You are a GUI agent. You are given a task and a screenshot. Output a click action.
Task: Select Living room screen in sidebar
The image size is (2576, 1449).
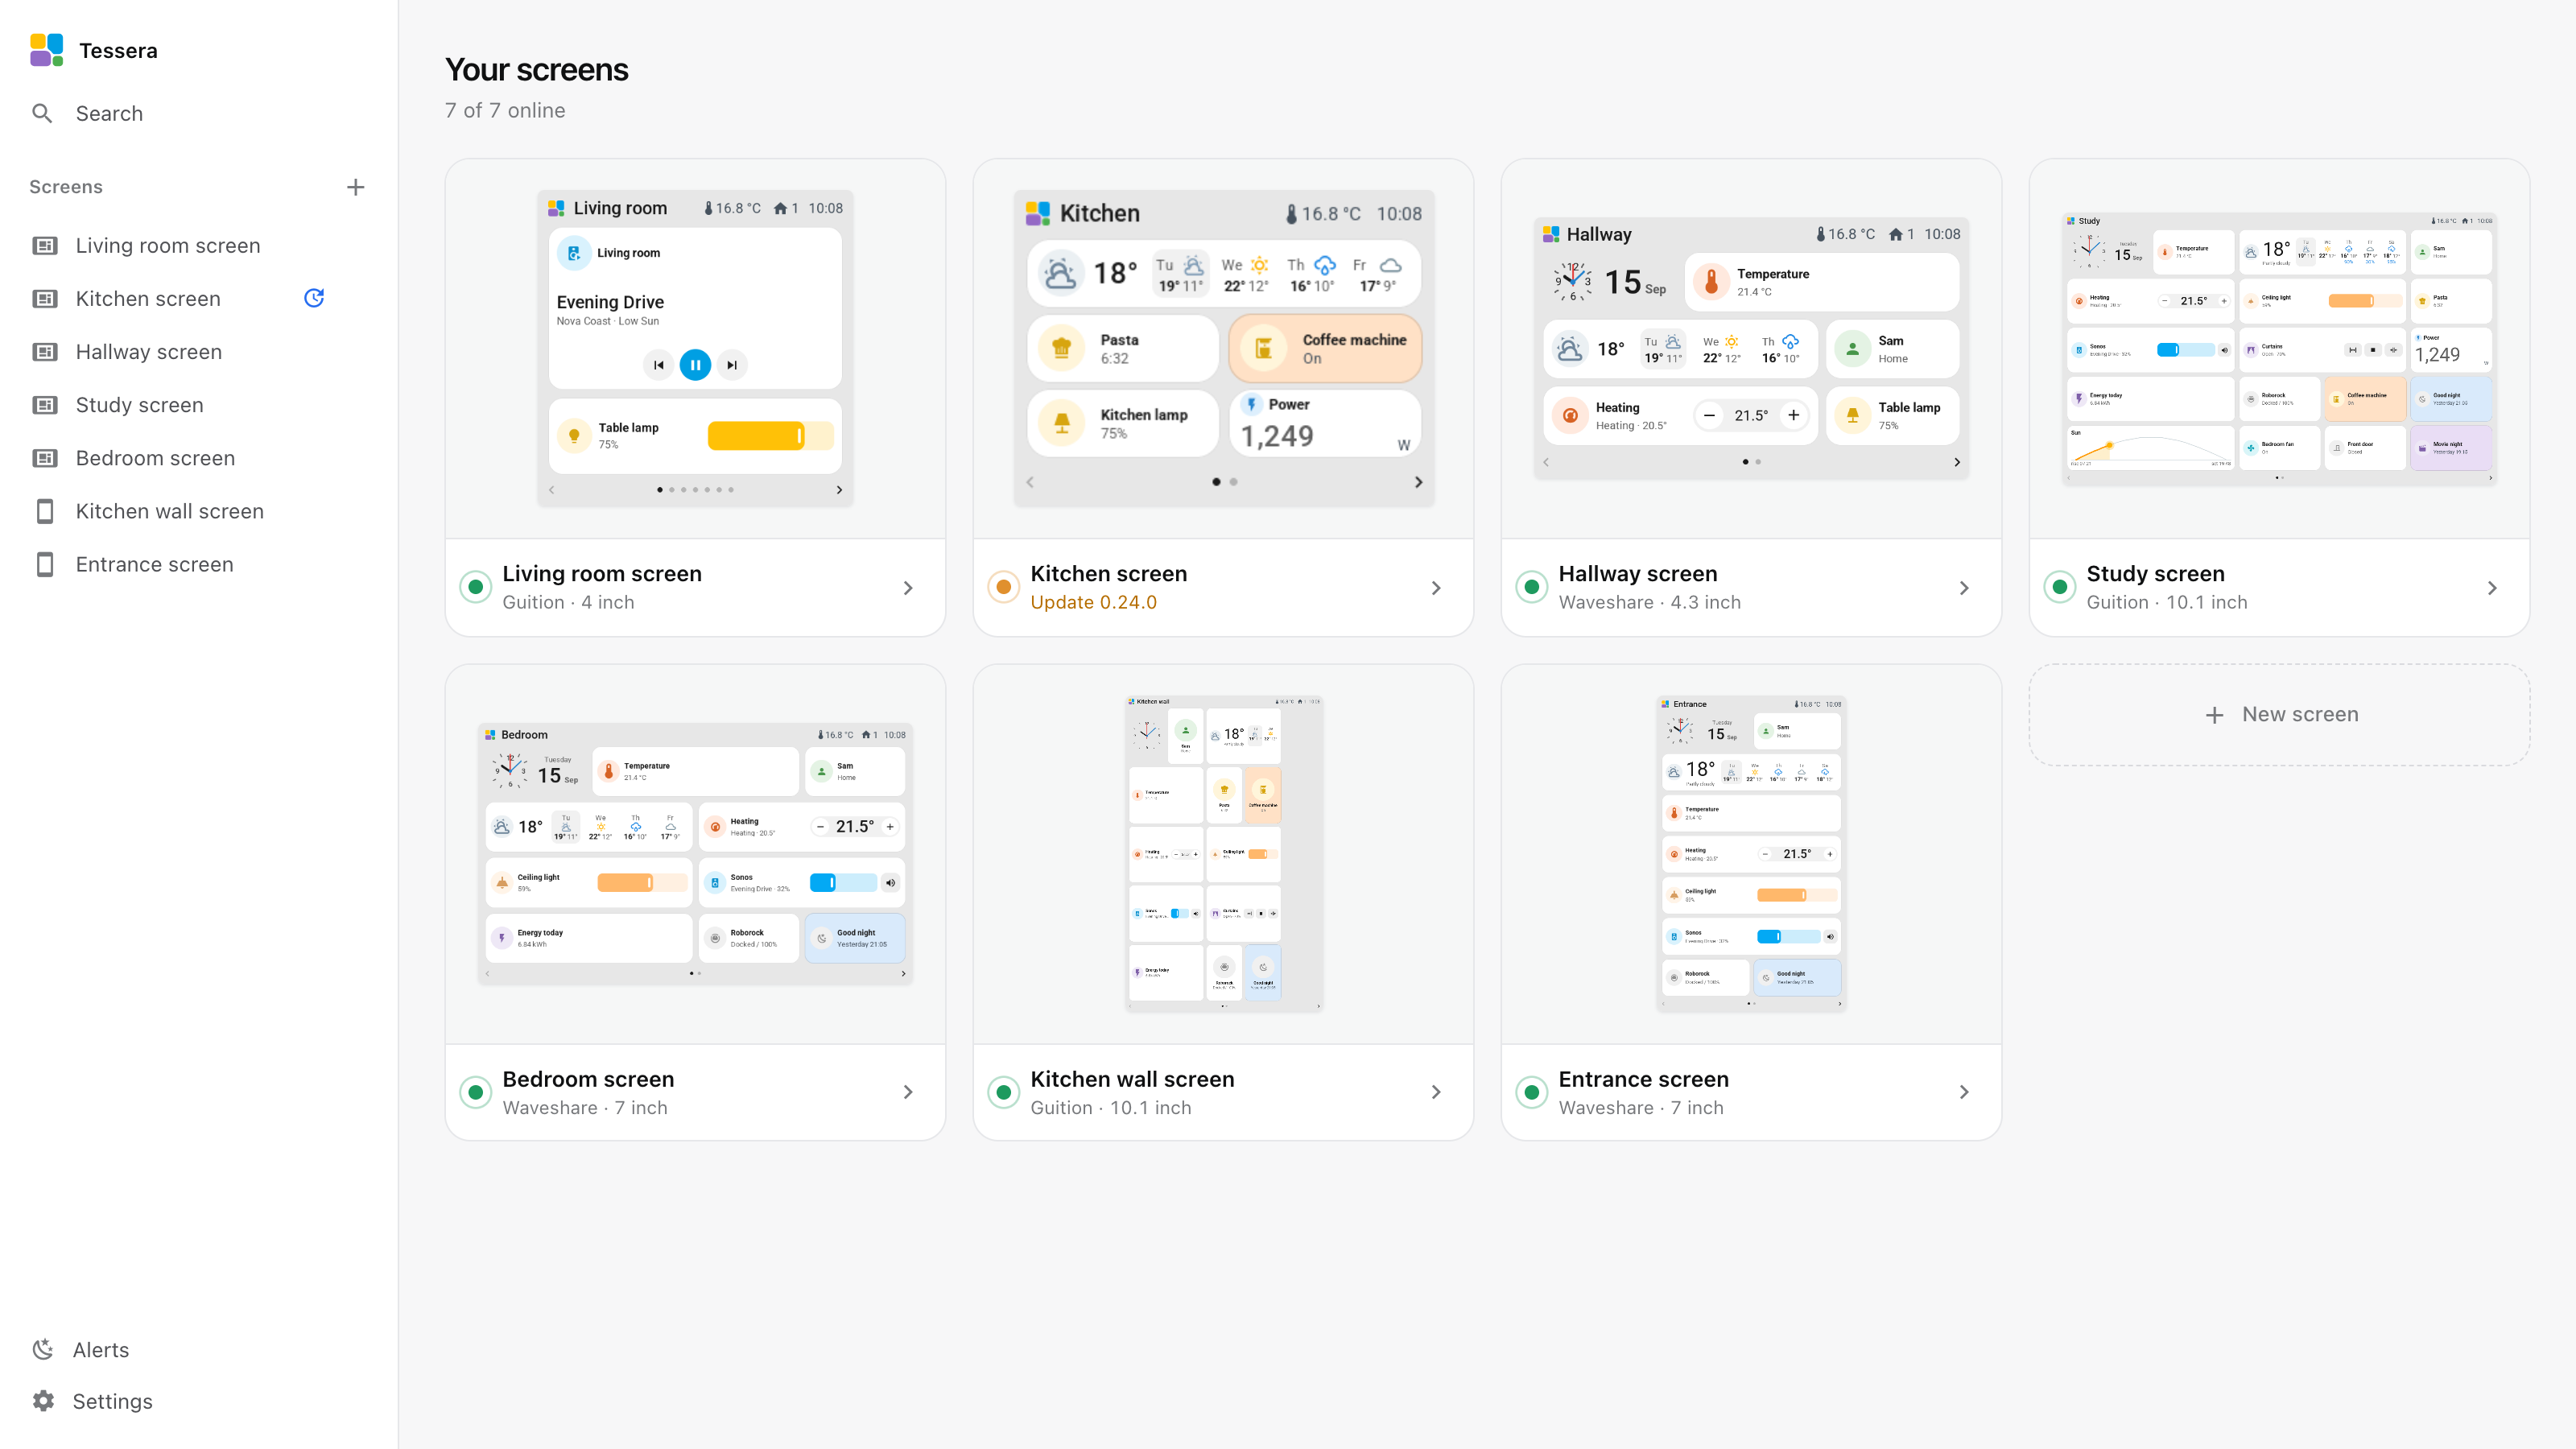click(x=168, y=245)
